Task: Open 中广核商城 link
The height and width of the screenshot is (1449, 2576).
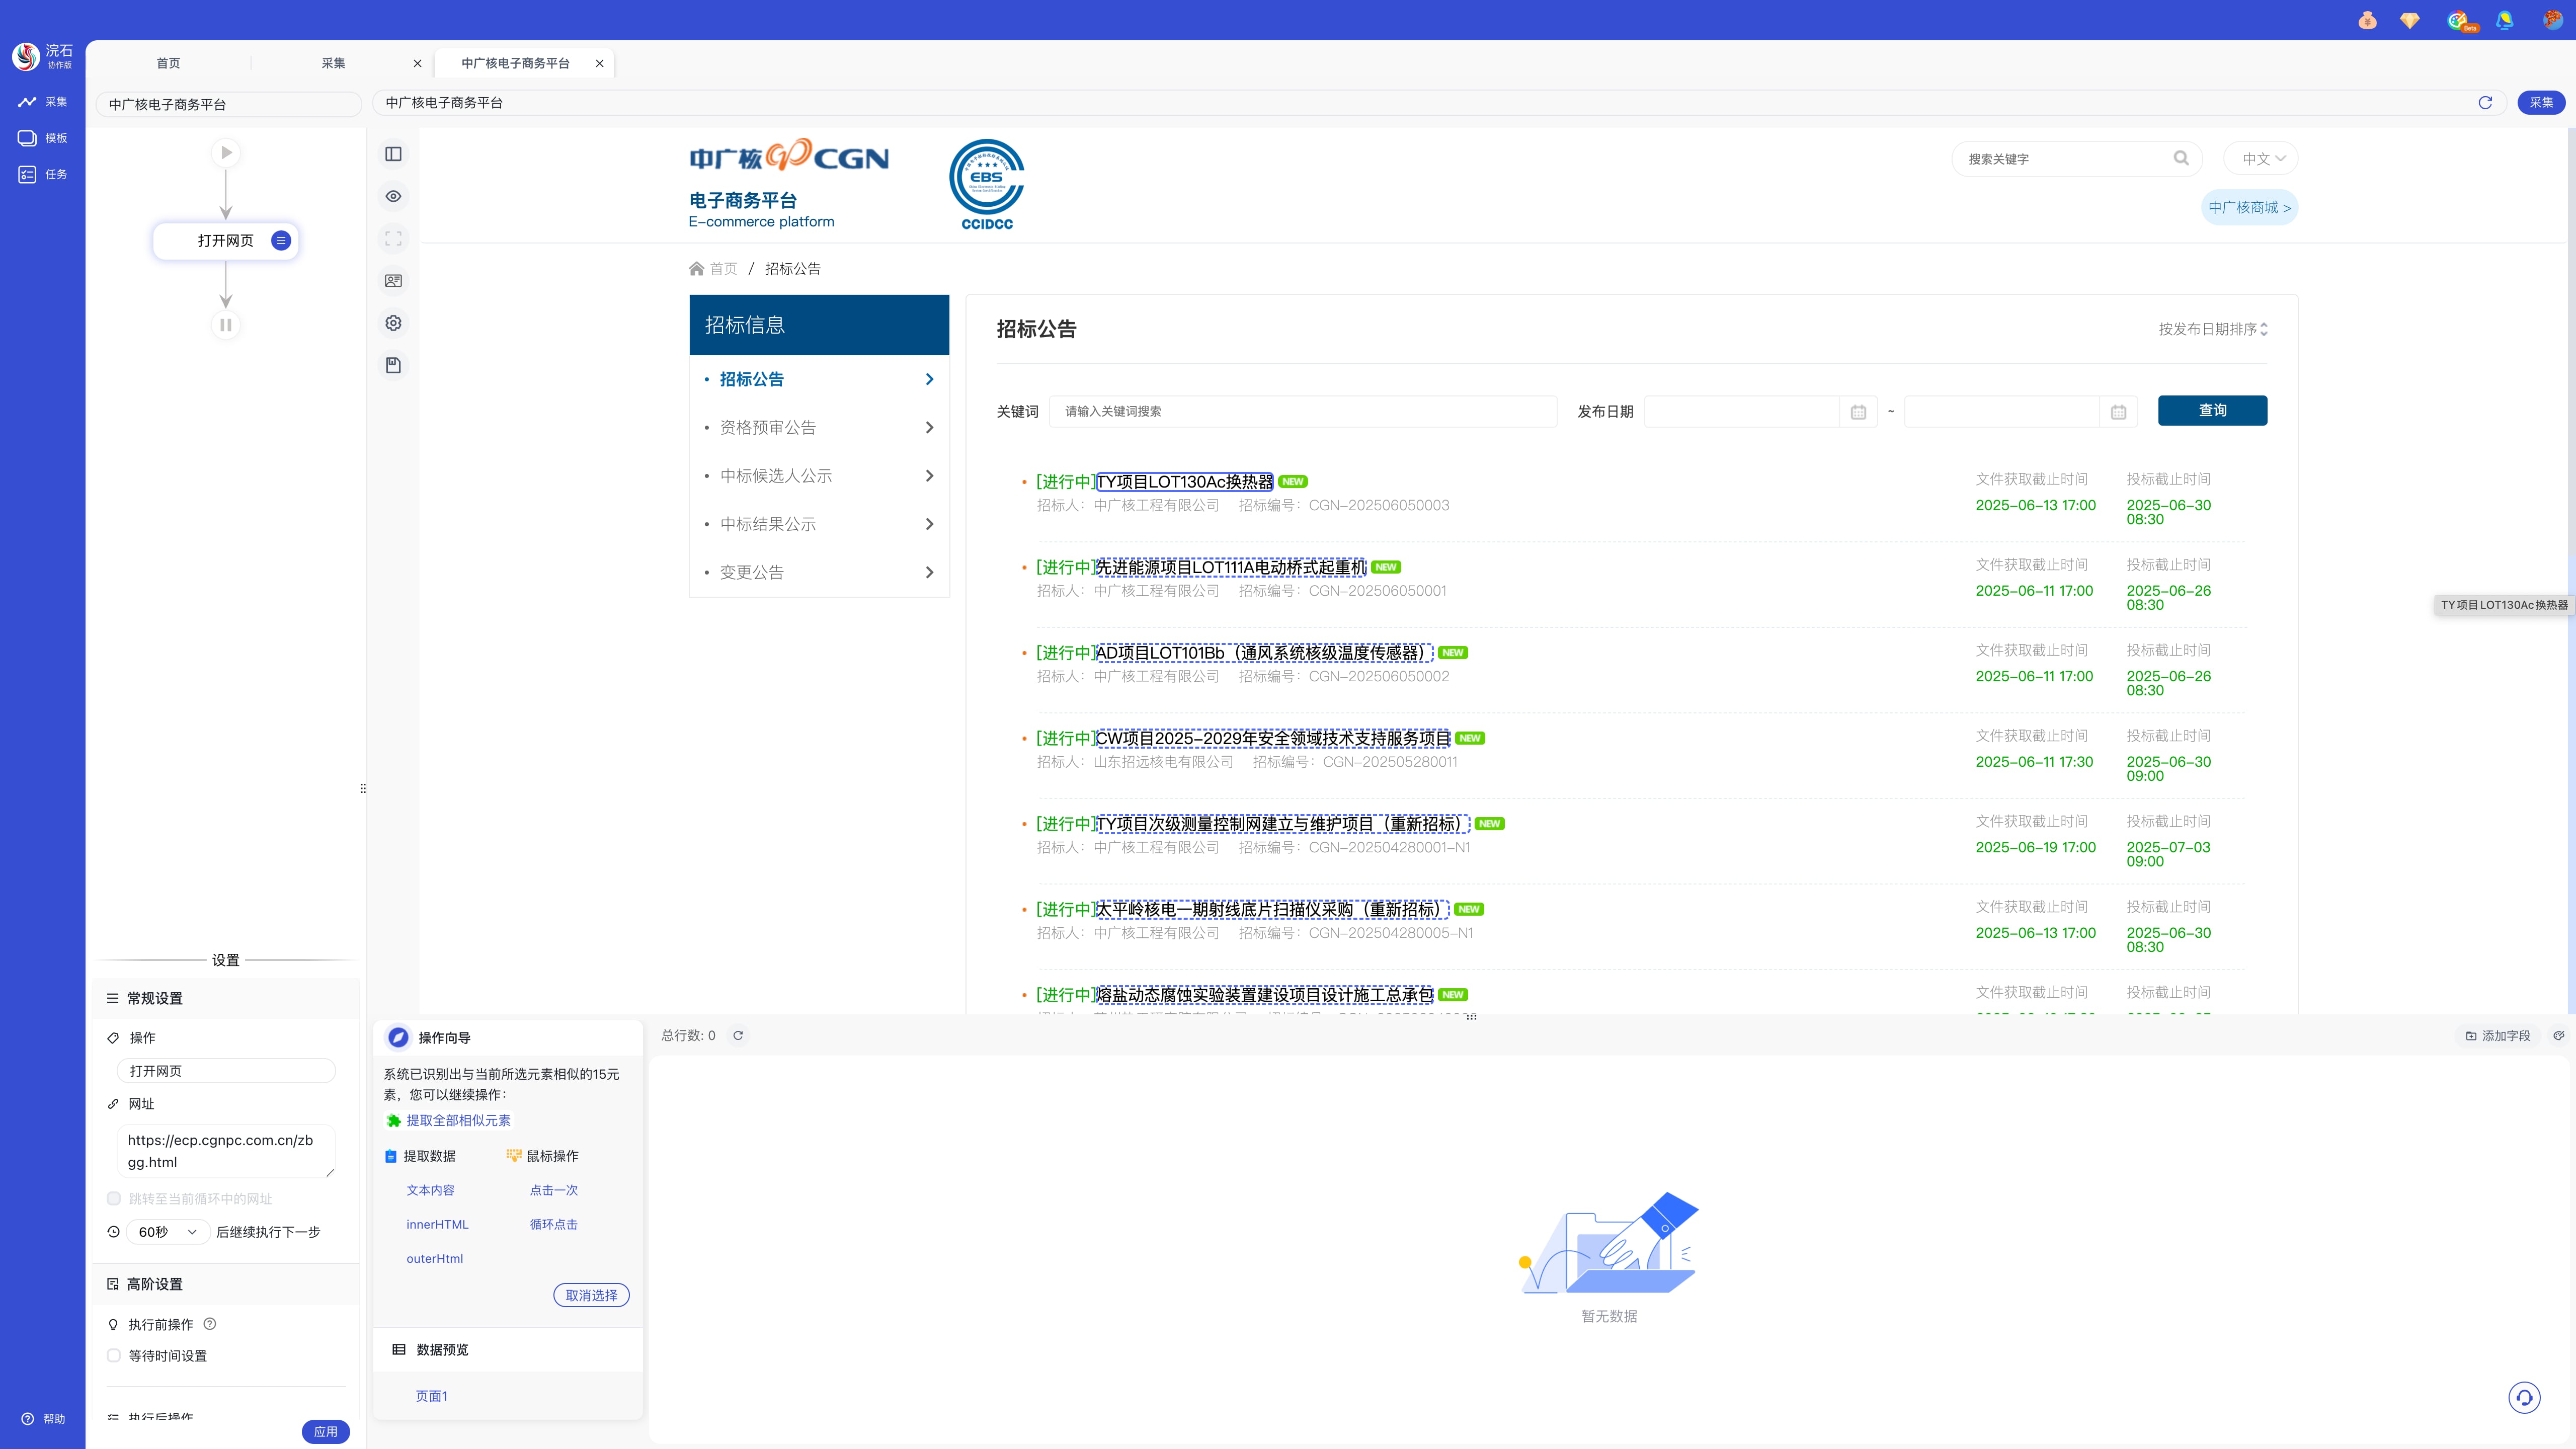Action: coord(2249,207)
